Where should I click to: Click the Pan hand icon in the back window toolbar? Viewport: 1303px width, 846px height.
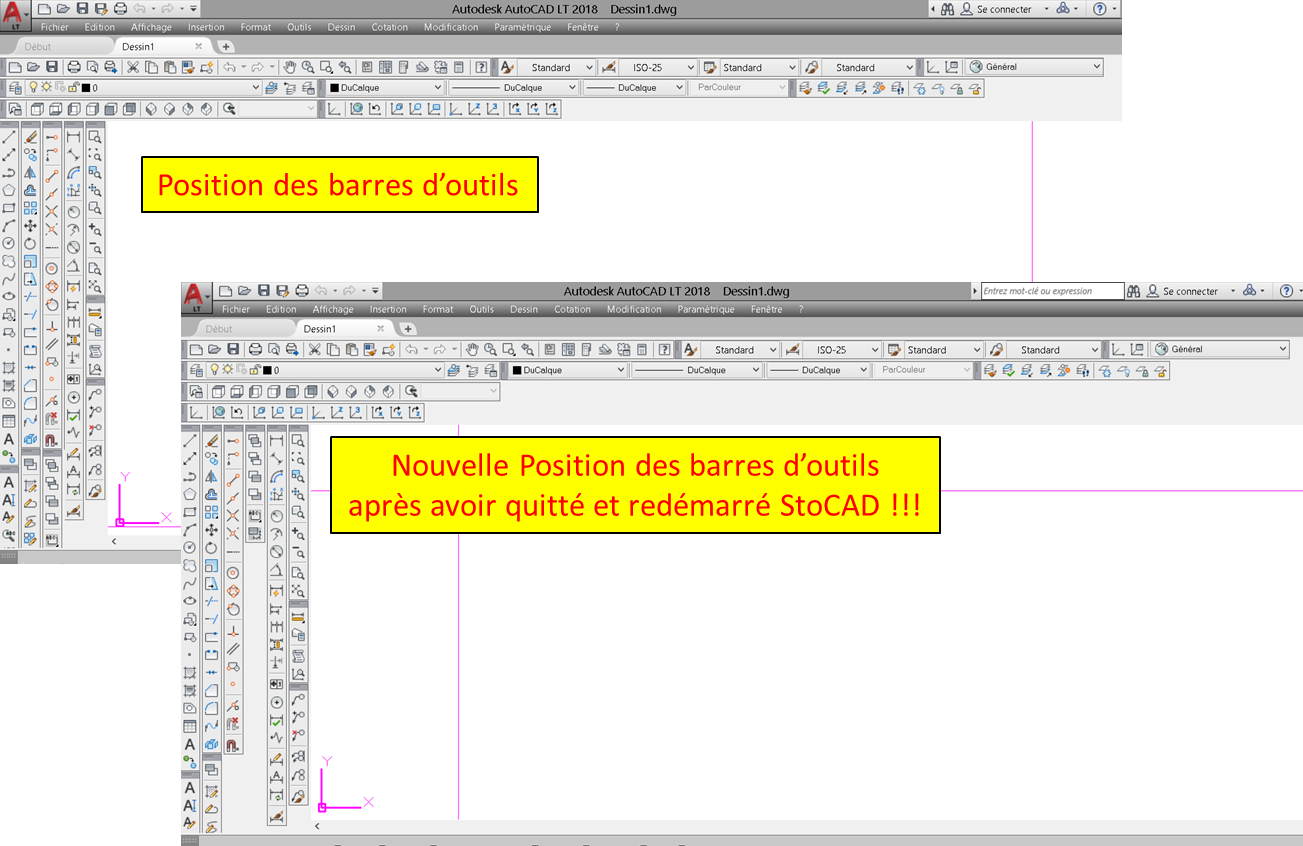click(290, 68)
